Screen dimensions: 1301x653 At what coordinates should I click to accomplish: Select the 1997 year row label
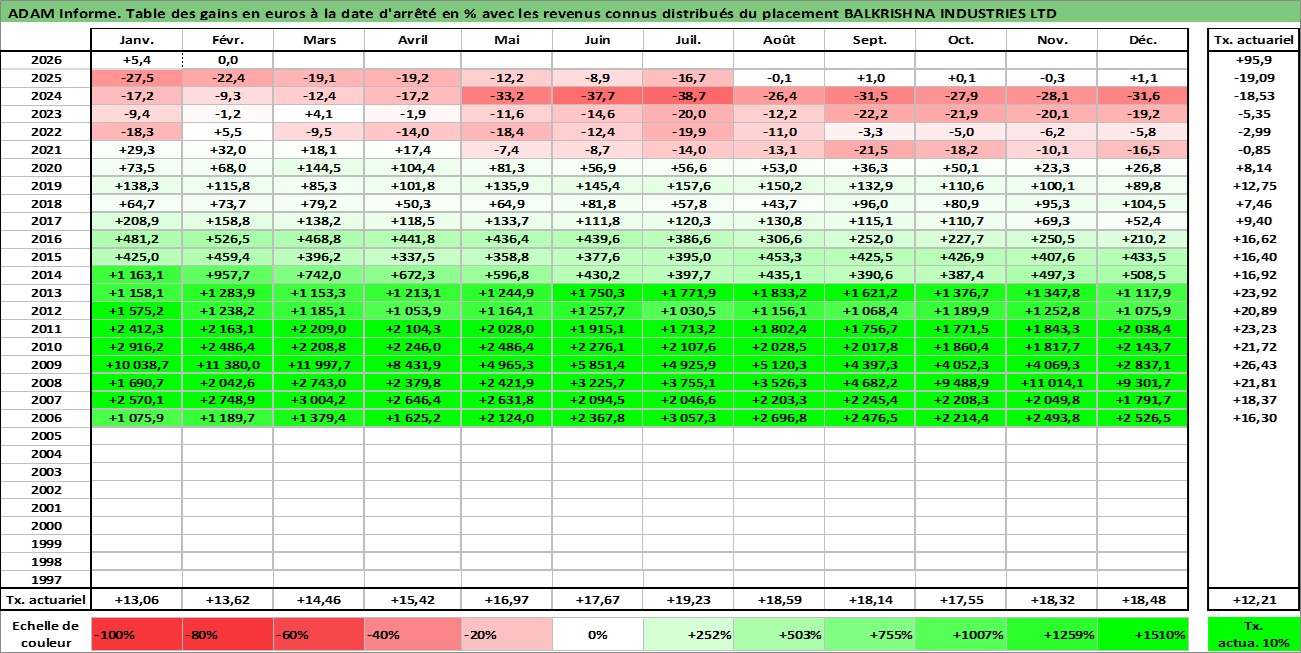45,580
